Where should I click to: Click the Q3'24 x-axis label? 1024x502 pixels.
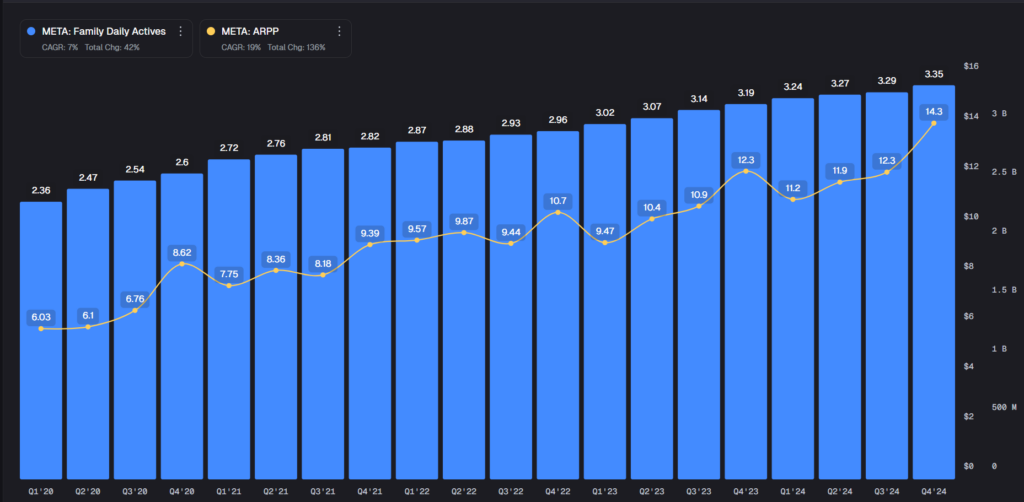[x=887, y=490]
